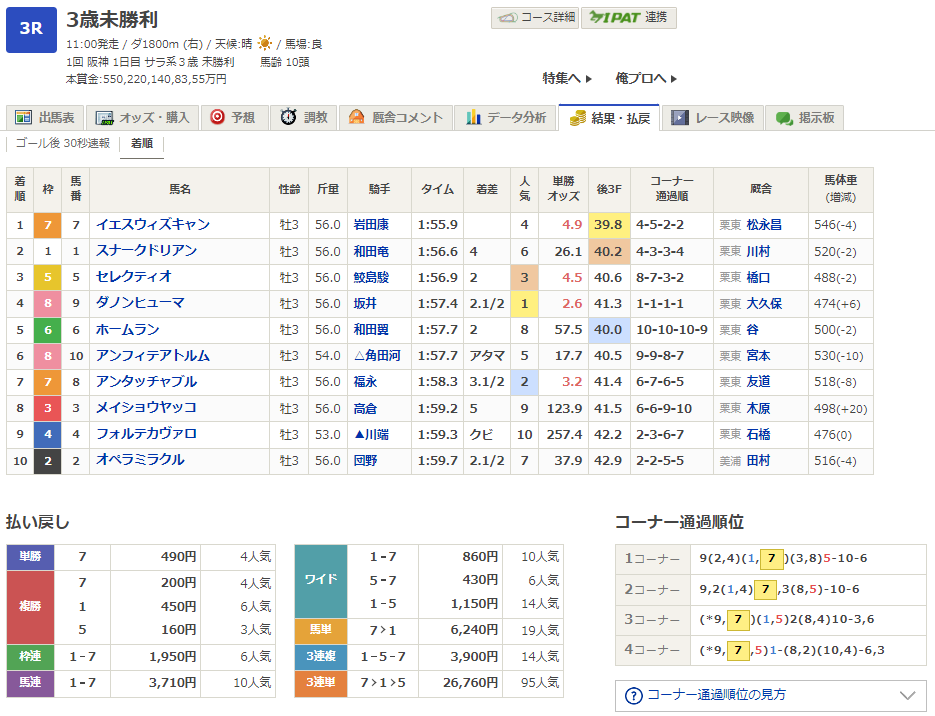Click the help icon beside コーナー通過順位の見方
This screenshot has height=716, width=935.
point(633,695)
